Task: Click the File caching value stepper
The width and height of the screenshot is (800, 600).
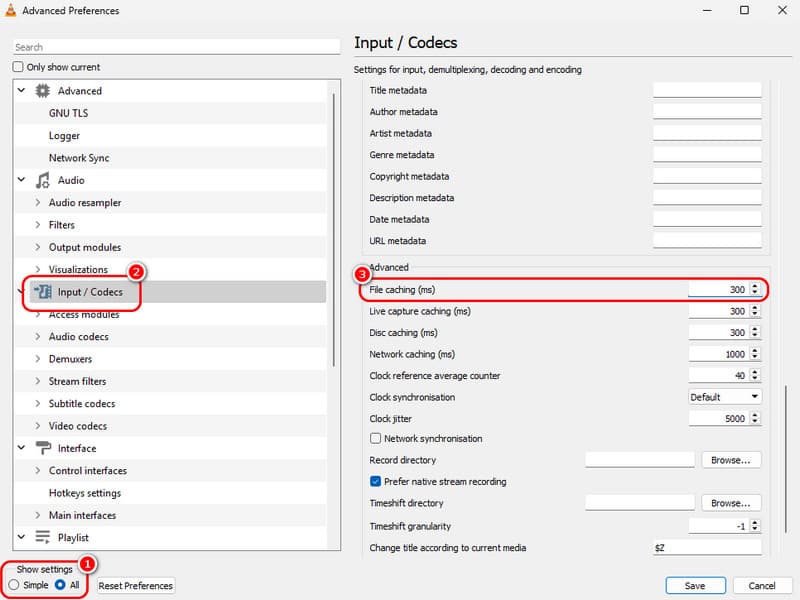Action: click(755, 290)
